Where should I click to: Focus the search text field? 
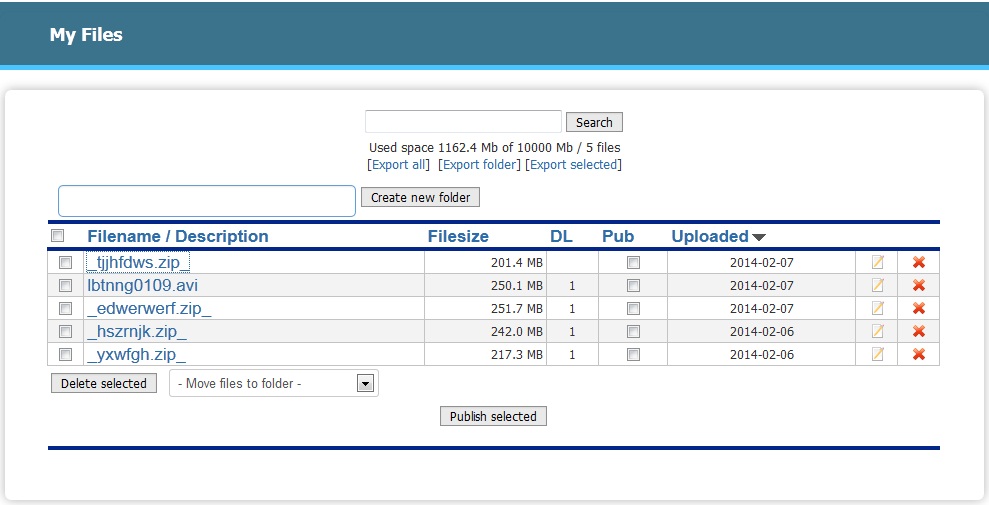tap(463, 122)
